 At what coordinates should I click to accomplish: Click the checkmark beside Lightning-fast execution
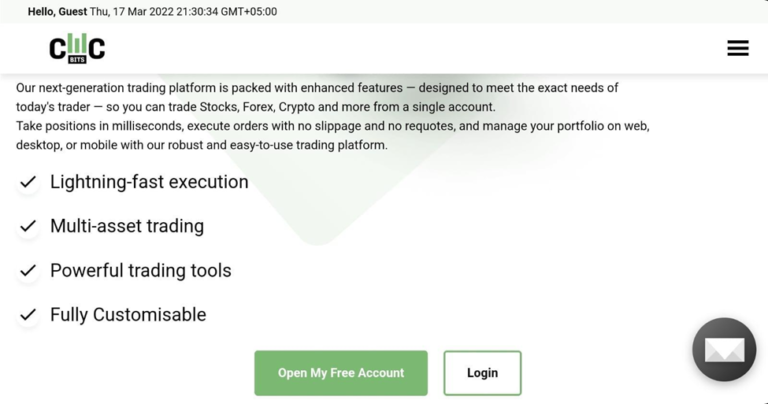(28, 182)
